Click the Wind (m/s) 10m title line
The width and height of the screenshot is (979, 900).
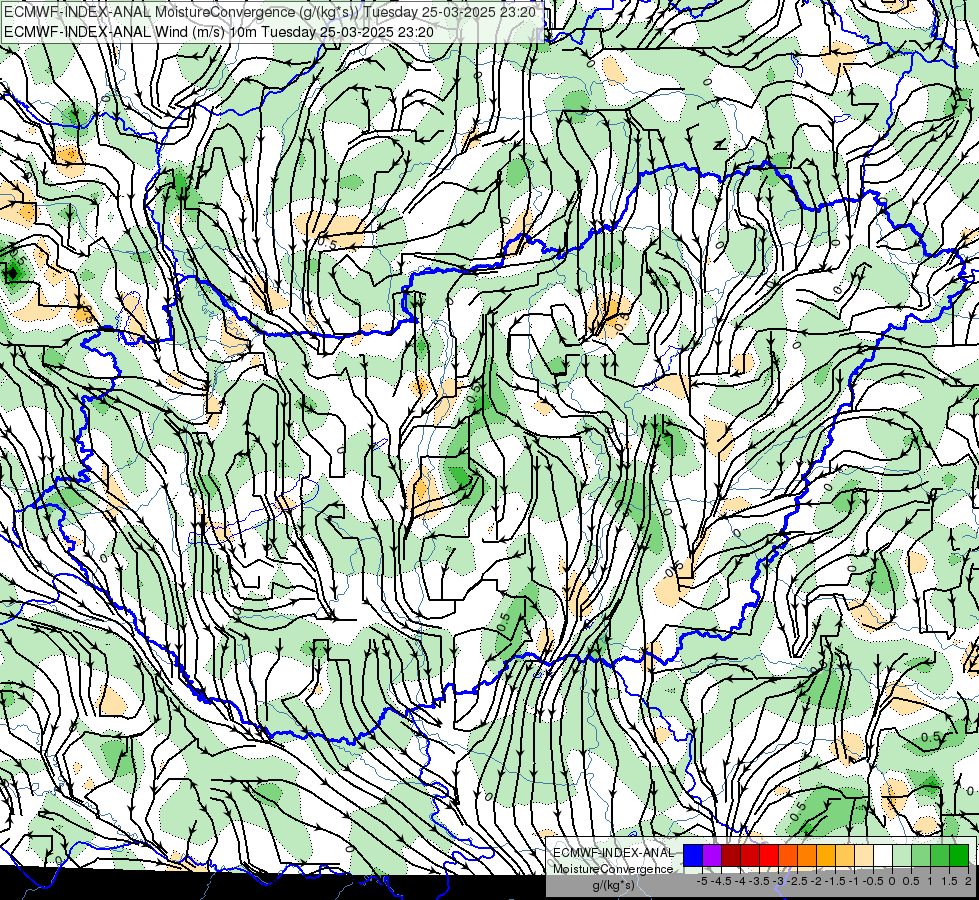(x=219, y=32)
